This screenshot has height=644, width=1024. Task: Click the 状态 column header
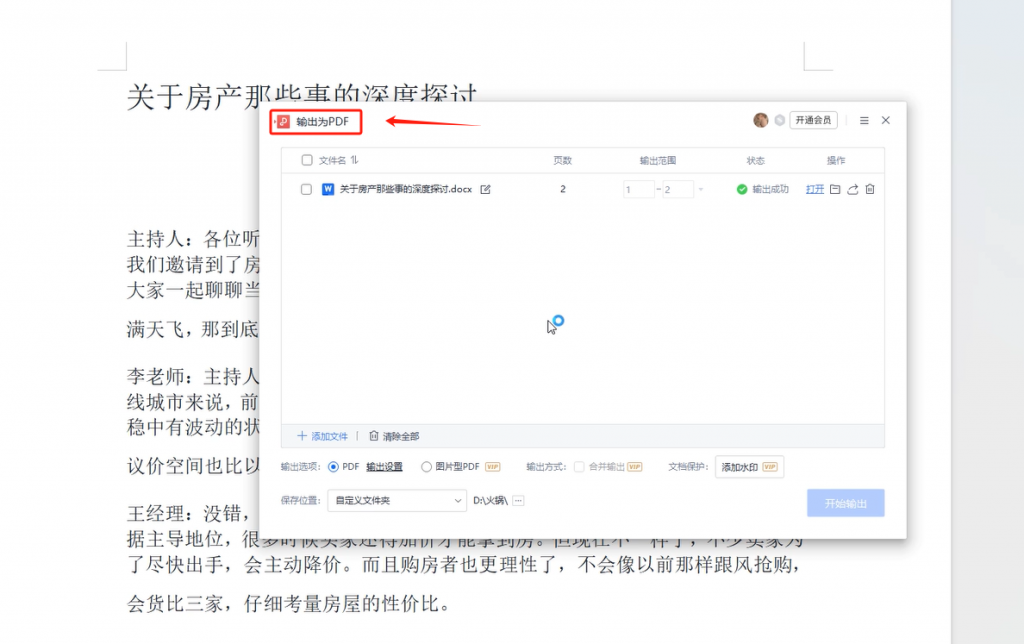point(756,160)
